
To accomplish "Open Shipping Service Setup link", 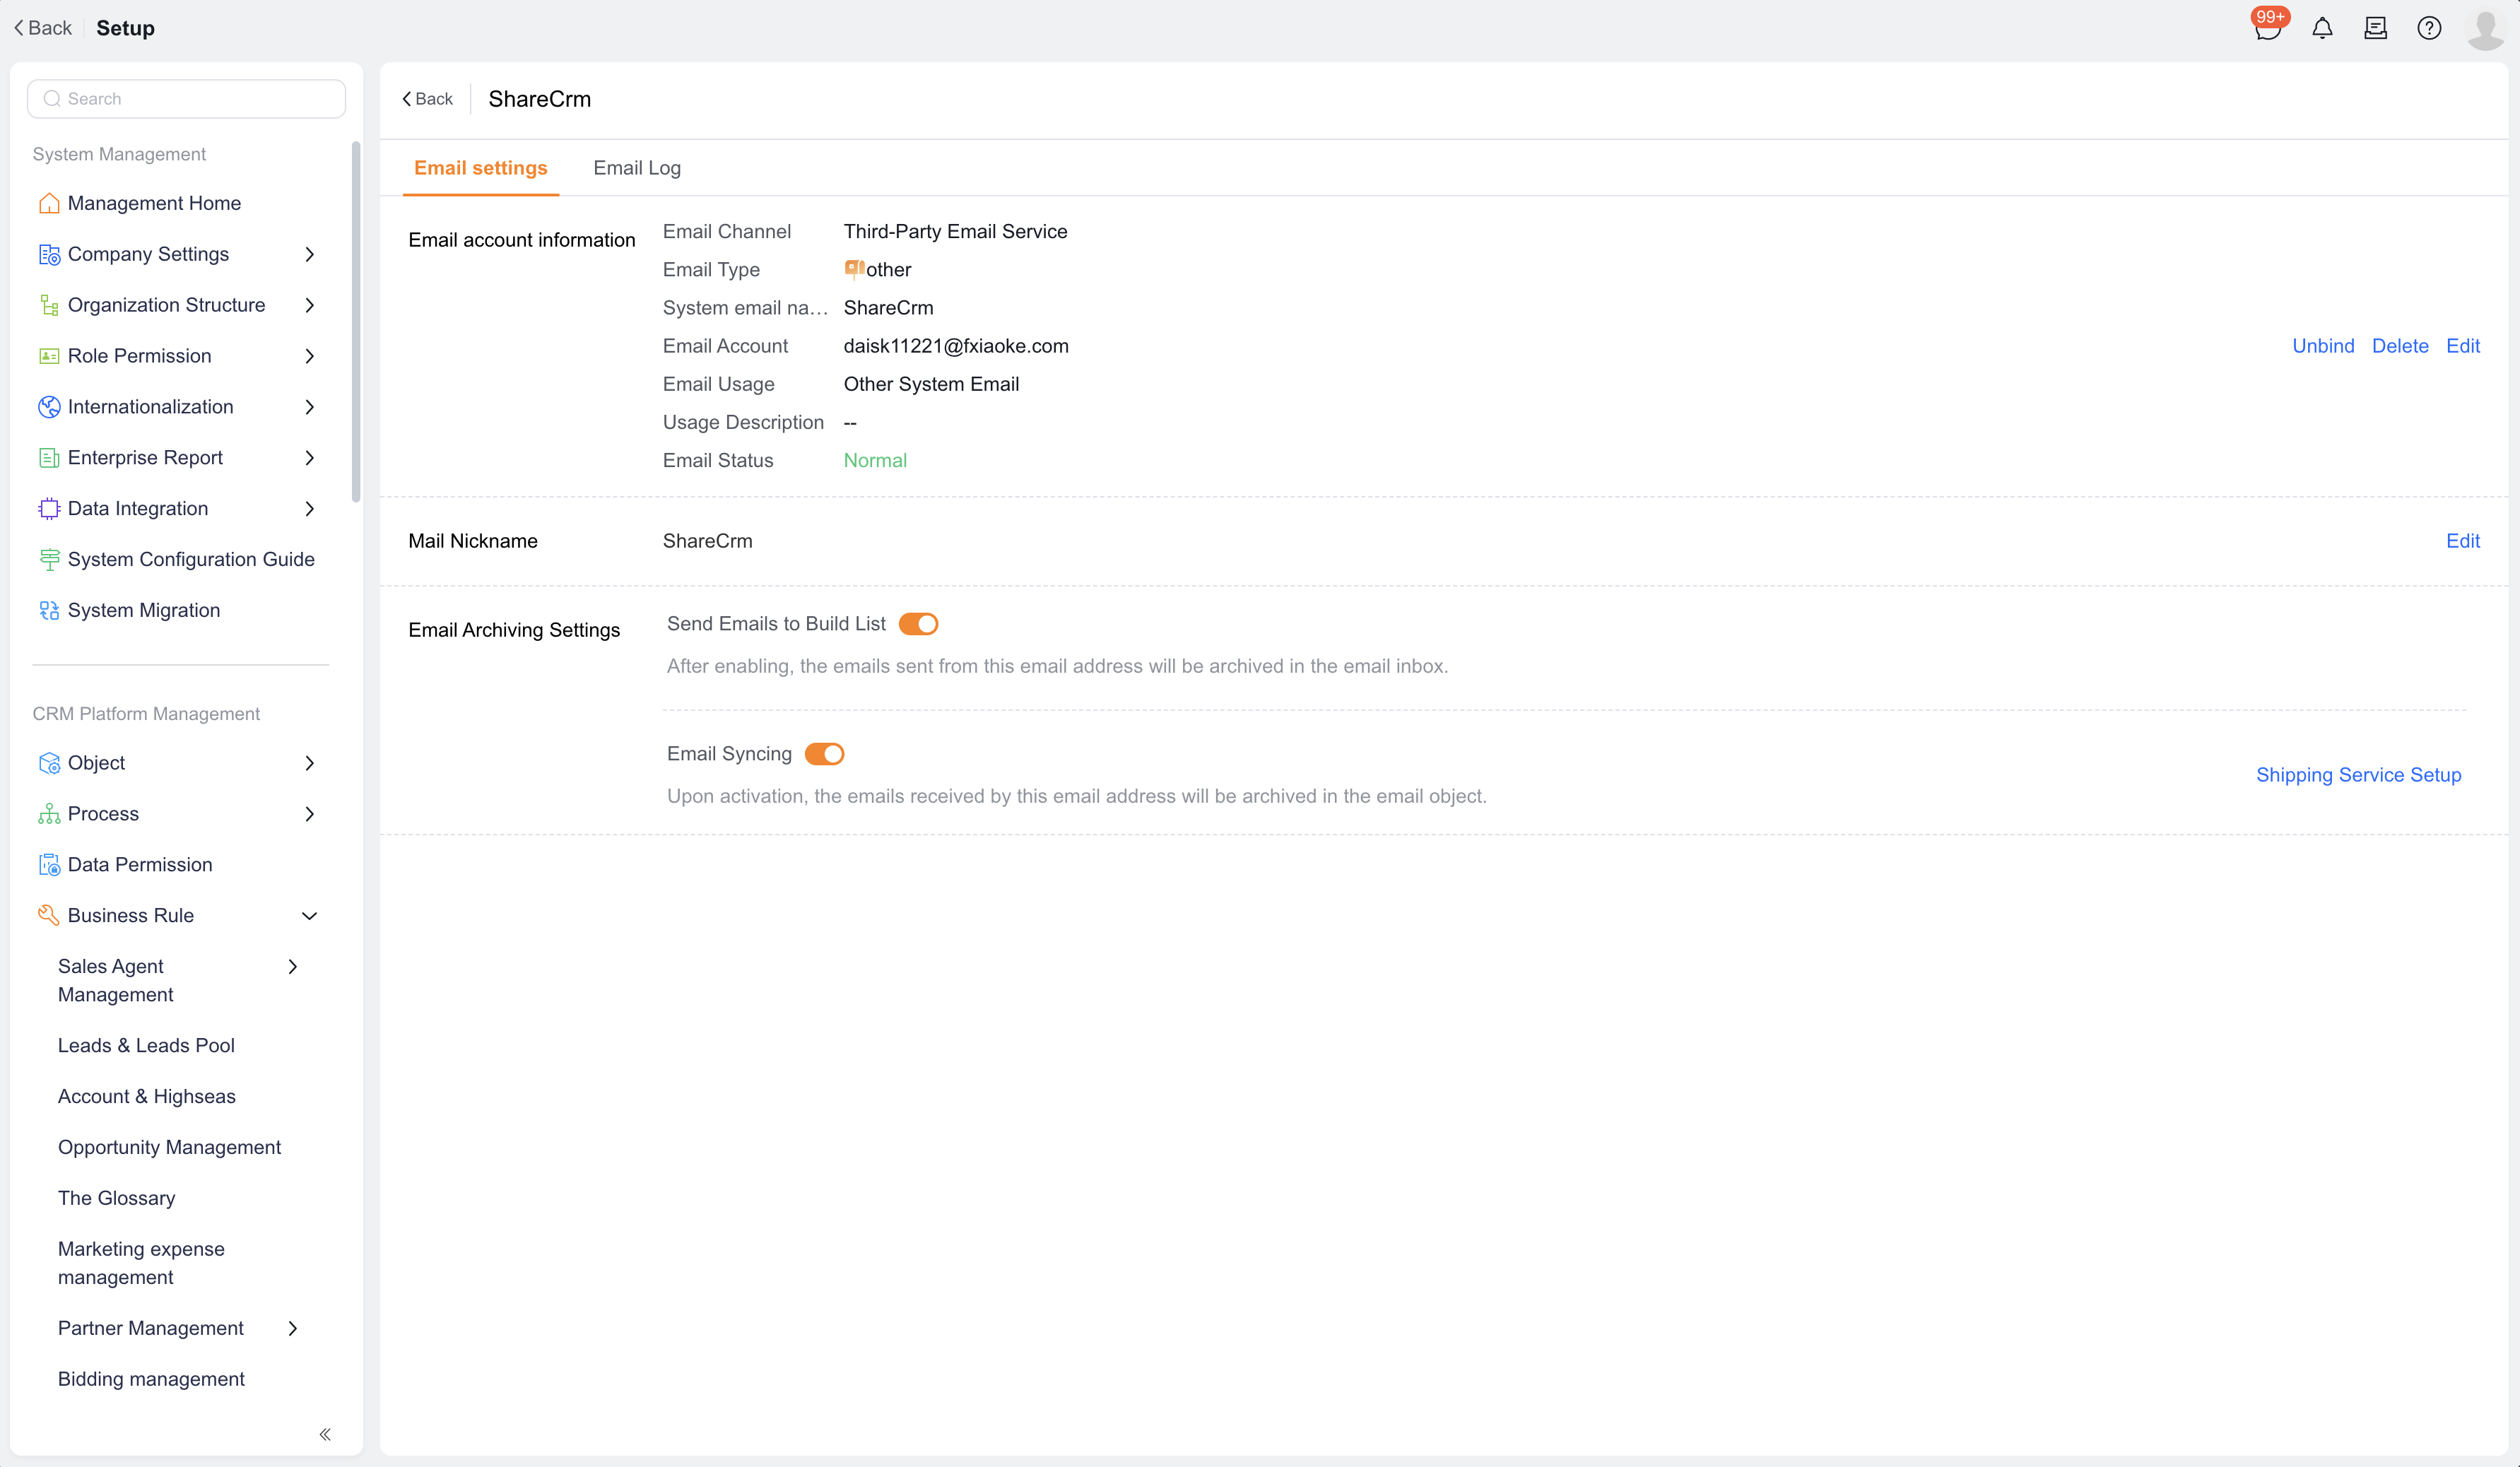I will (x=2358, y=775).
